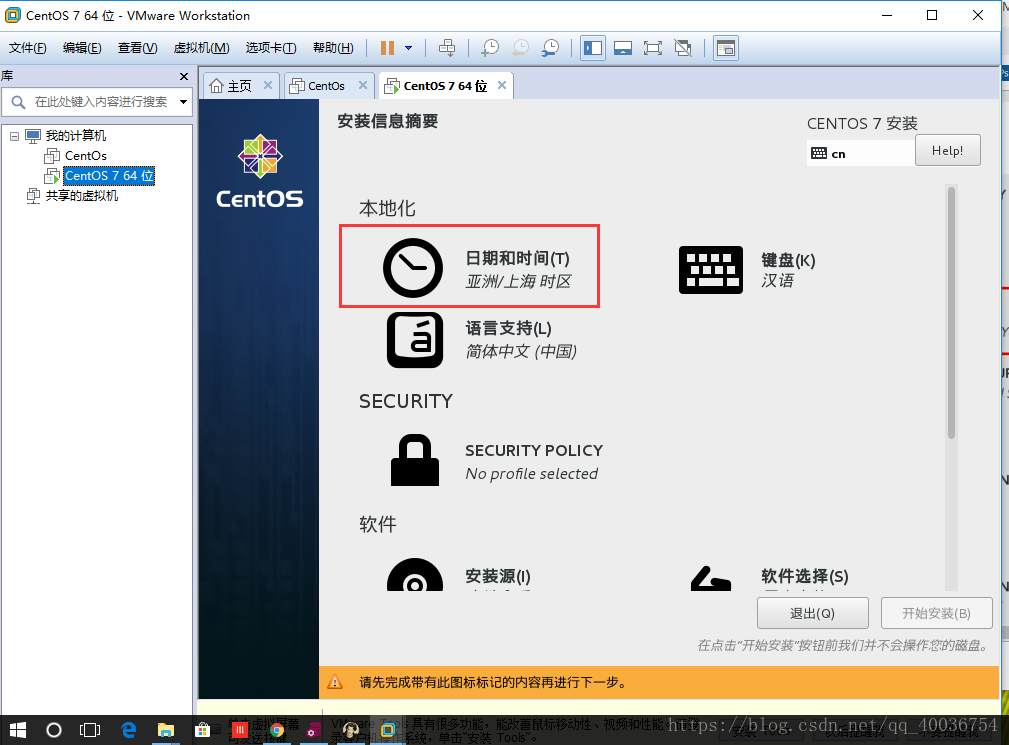Send Ctrl+Alt+Del to the virtual machine
This screenshot has width=1009, height=745.
coord(447,48)
